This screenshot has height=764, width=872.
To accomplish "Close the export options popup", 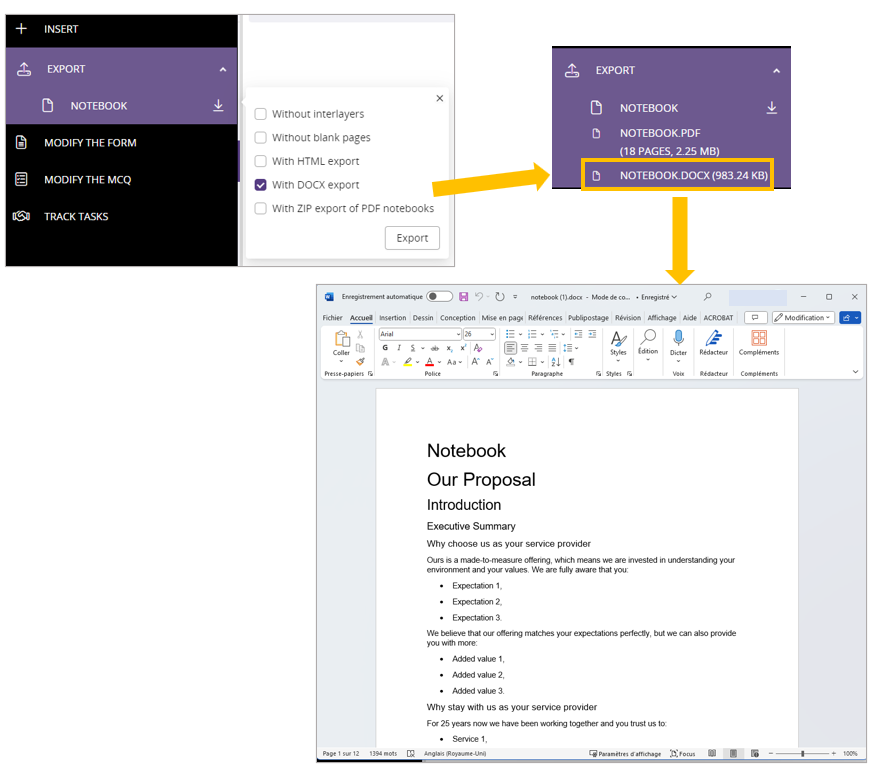I will click(x=439, y=98).
